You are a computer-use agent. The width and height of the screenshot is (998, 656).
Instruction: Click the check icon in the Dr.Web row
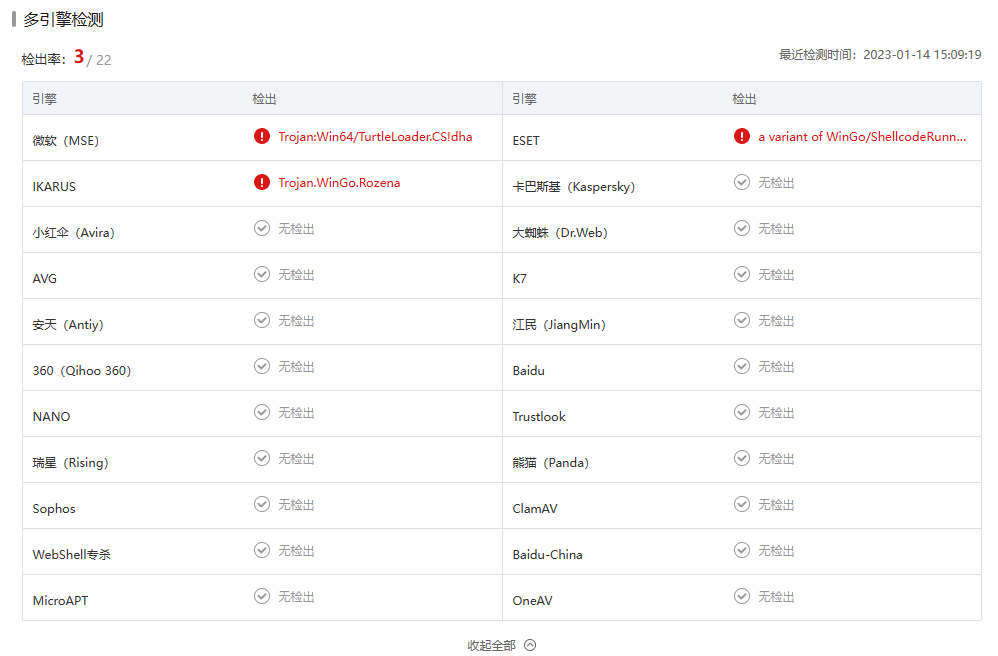click(741, 228)
